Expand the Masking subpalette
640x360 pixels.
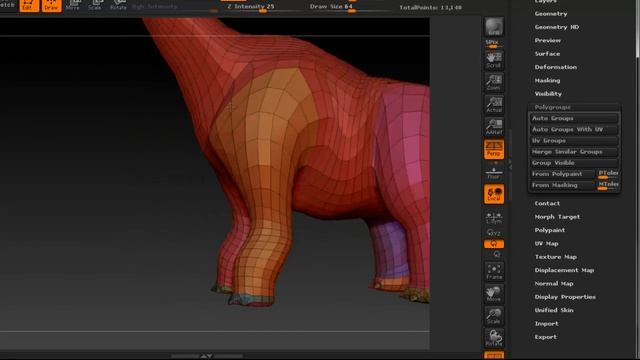547,80
